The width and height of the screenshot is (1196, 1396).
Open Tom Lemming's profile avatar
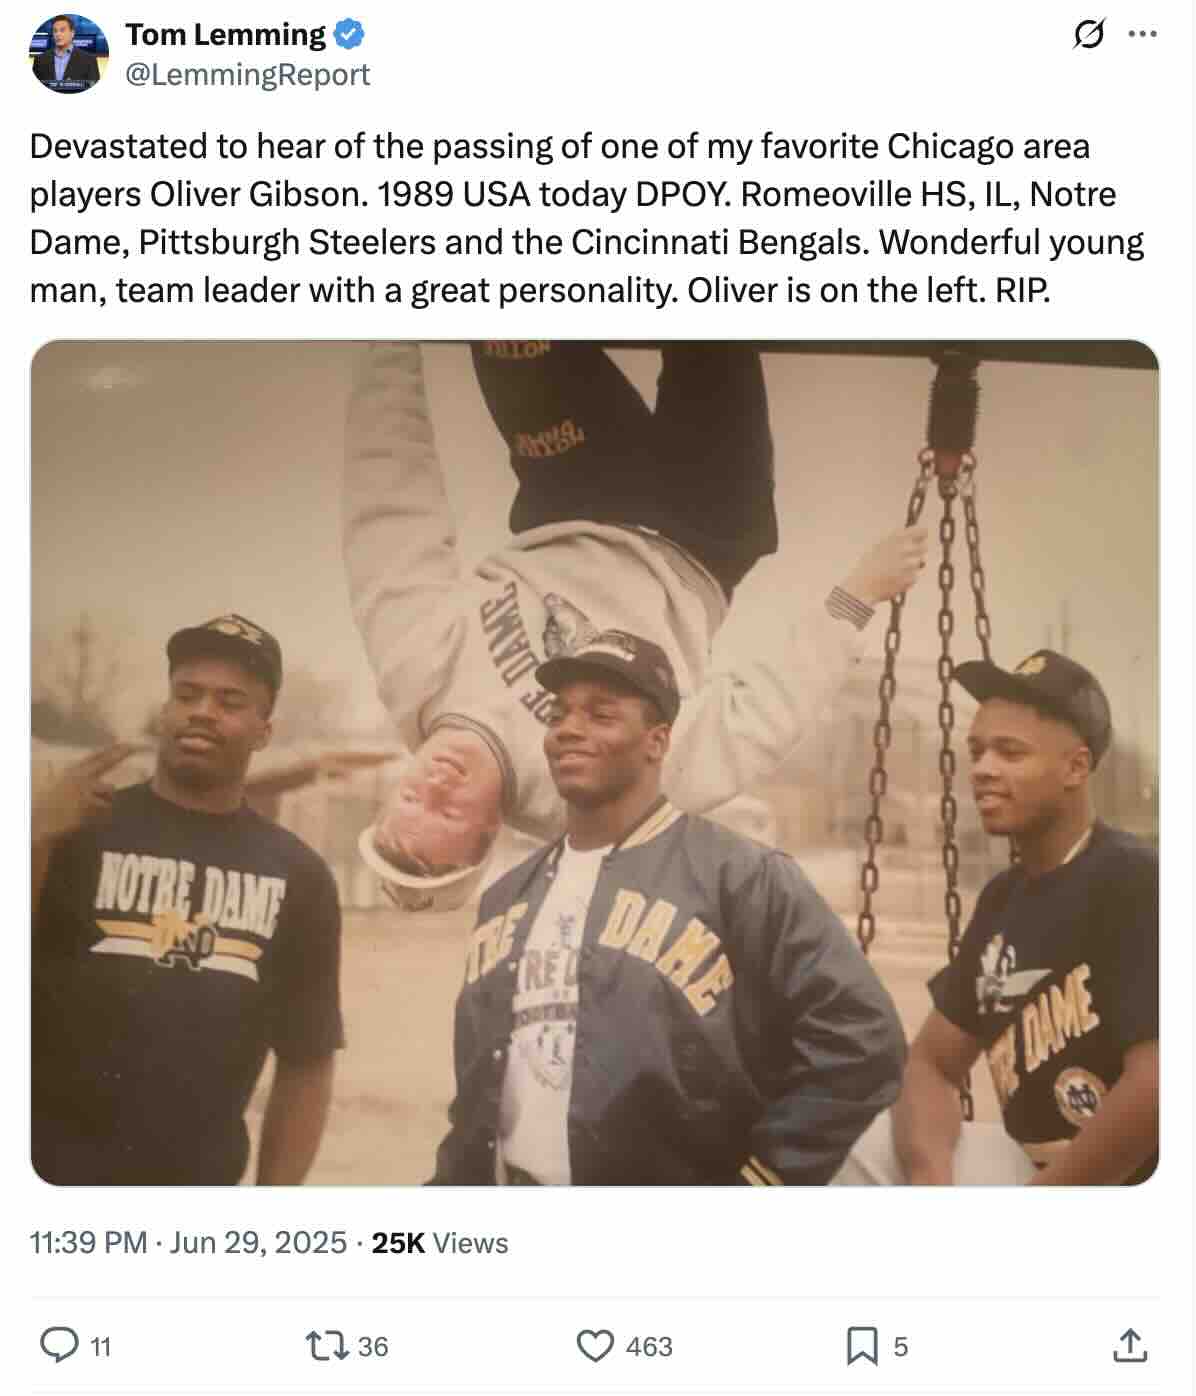pyautogui.click(x=69, y=54)
